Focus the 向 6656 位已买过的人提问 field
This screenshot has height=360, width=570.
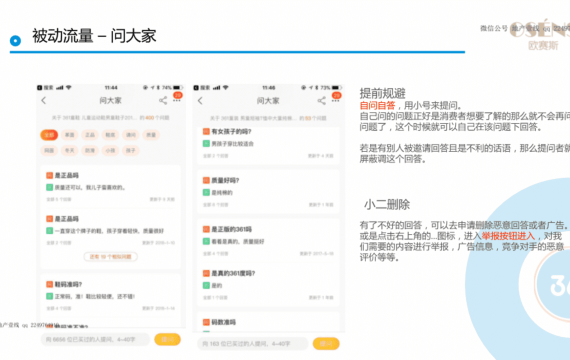(x=95, y=340)
